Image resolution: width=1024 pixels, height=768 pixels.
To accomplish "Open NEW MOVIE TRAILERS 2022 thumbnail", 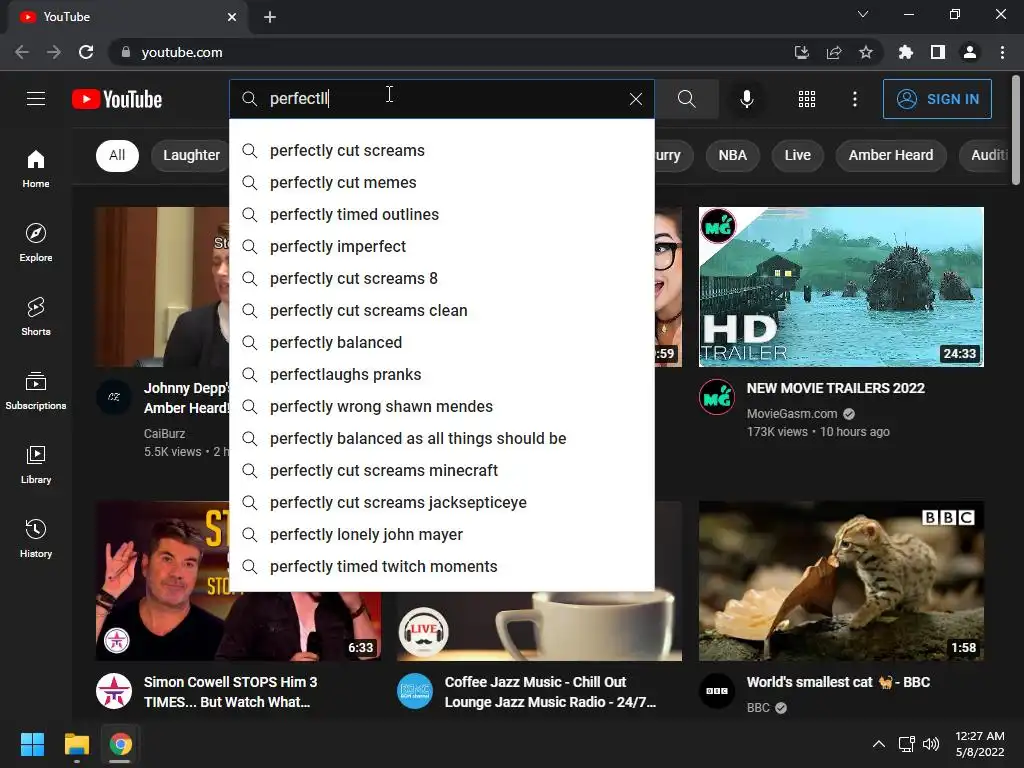I will (x=841, y=287).
